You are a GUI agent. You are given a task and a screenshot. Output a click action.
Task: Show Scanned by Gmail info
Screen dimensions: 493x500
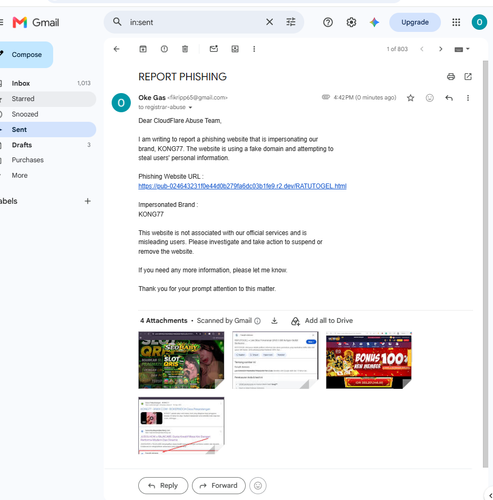[x=257, y=321]
